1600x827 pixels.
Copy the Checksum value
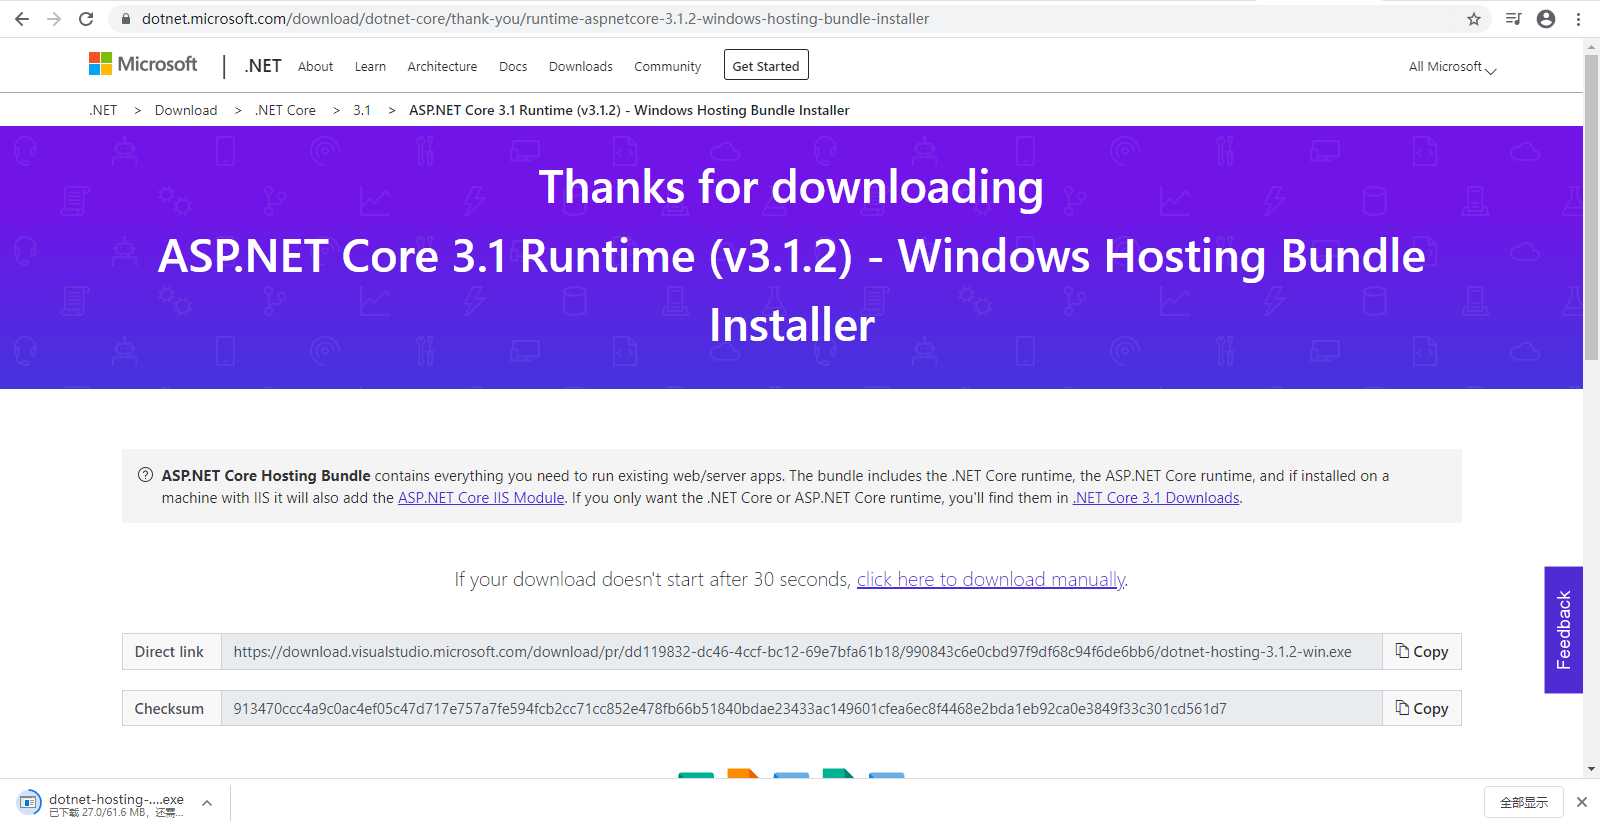click(1422, 709)
